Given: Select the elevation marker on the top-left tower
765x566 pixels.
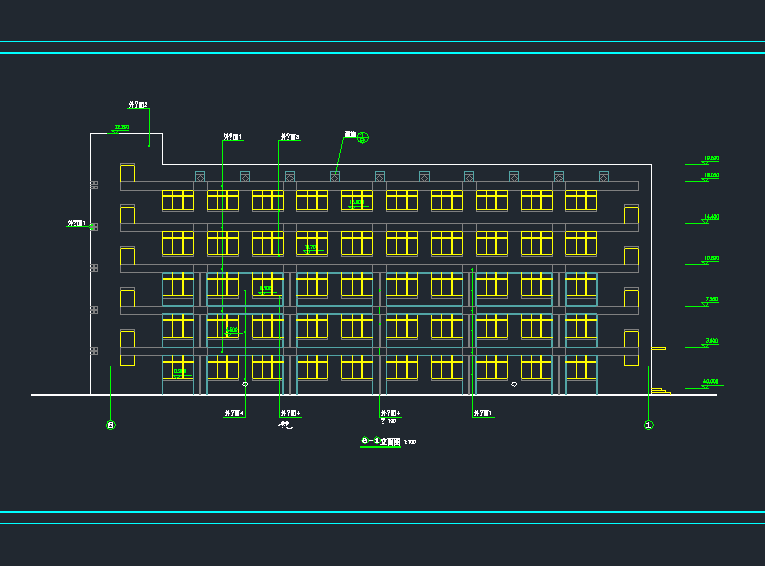Looking at the screenshot, I should click(120, 129).
